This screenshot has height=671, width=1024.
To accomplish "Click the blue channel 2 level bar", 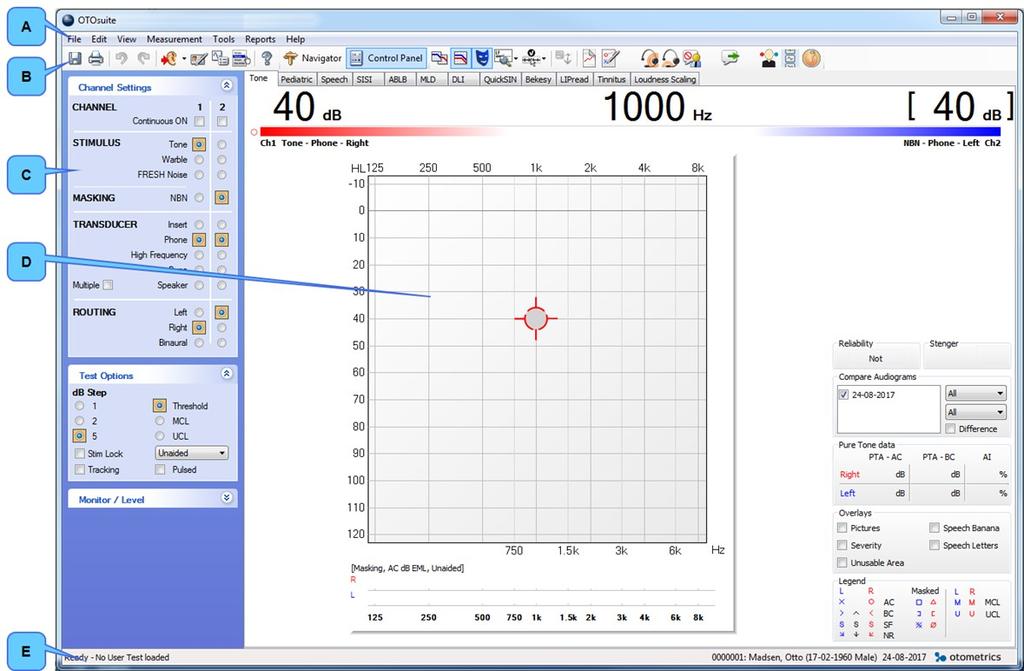I will click(878, 132).
